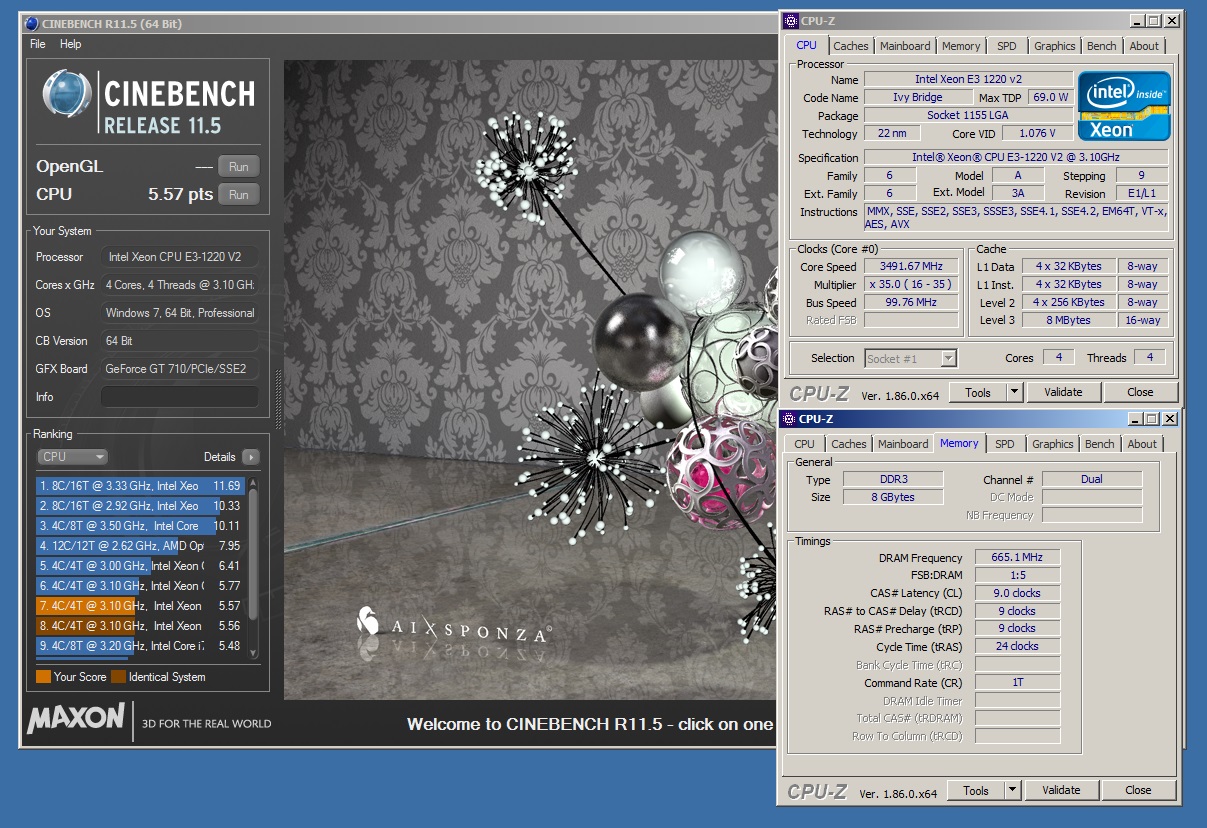Switch to Graphics tab in lower CPU-Z
This screenshot has height=828, width=1207.
coord(1053,444)
